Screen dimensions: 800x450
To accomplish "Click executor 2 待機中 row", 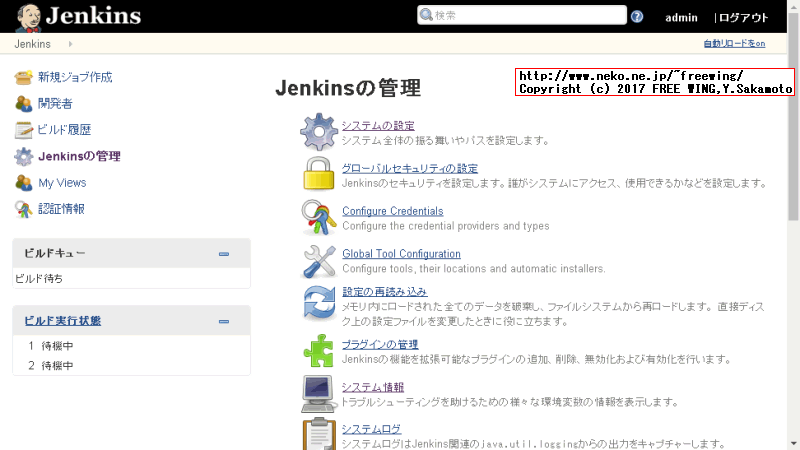I will (x=131, y=365).
